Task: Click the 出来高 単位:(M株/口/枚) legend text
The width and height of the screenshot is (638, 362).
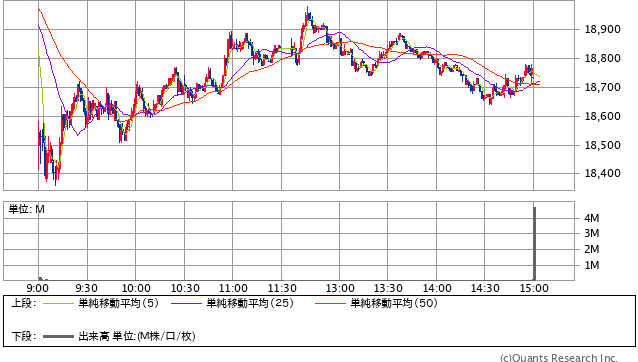Action: coord(137,336)
